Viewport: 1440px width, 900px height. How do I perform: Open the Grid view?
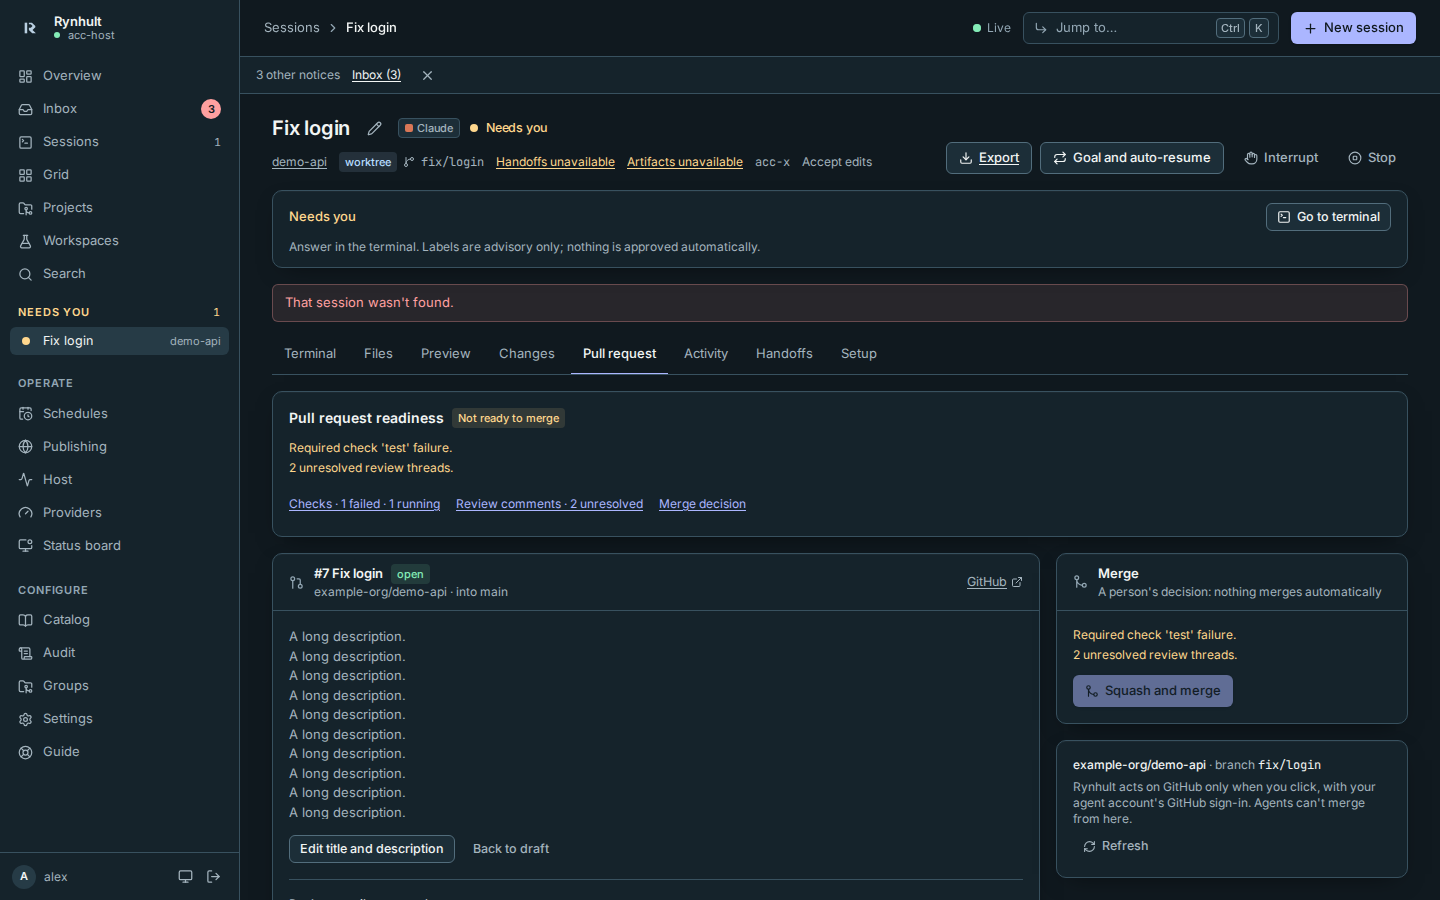click(120, 175)
